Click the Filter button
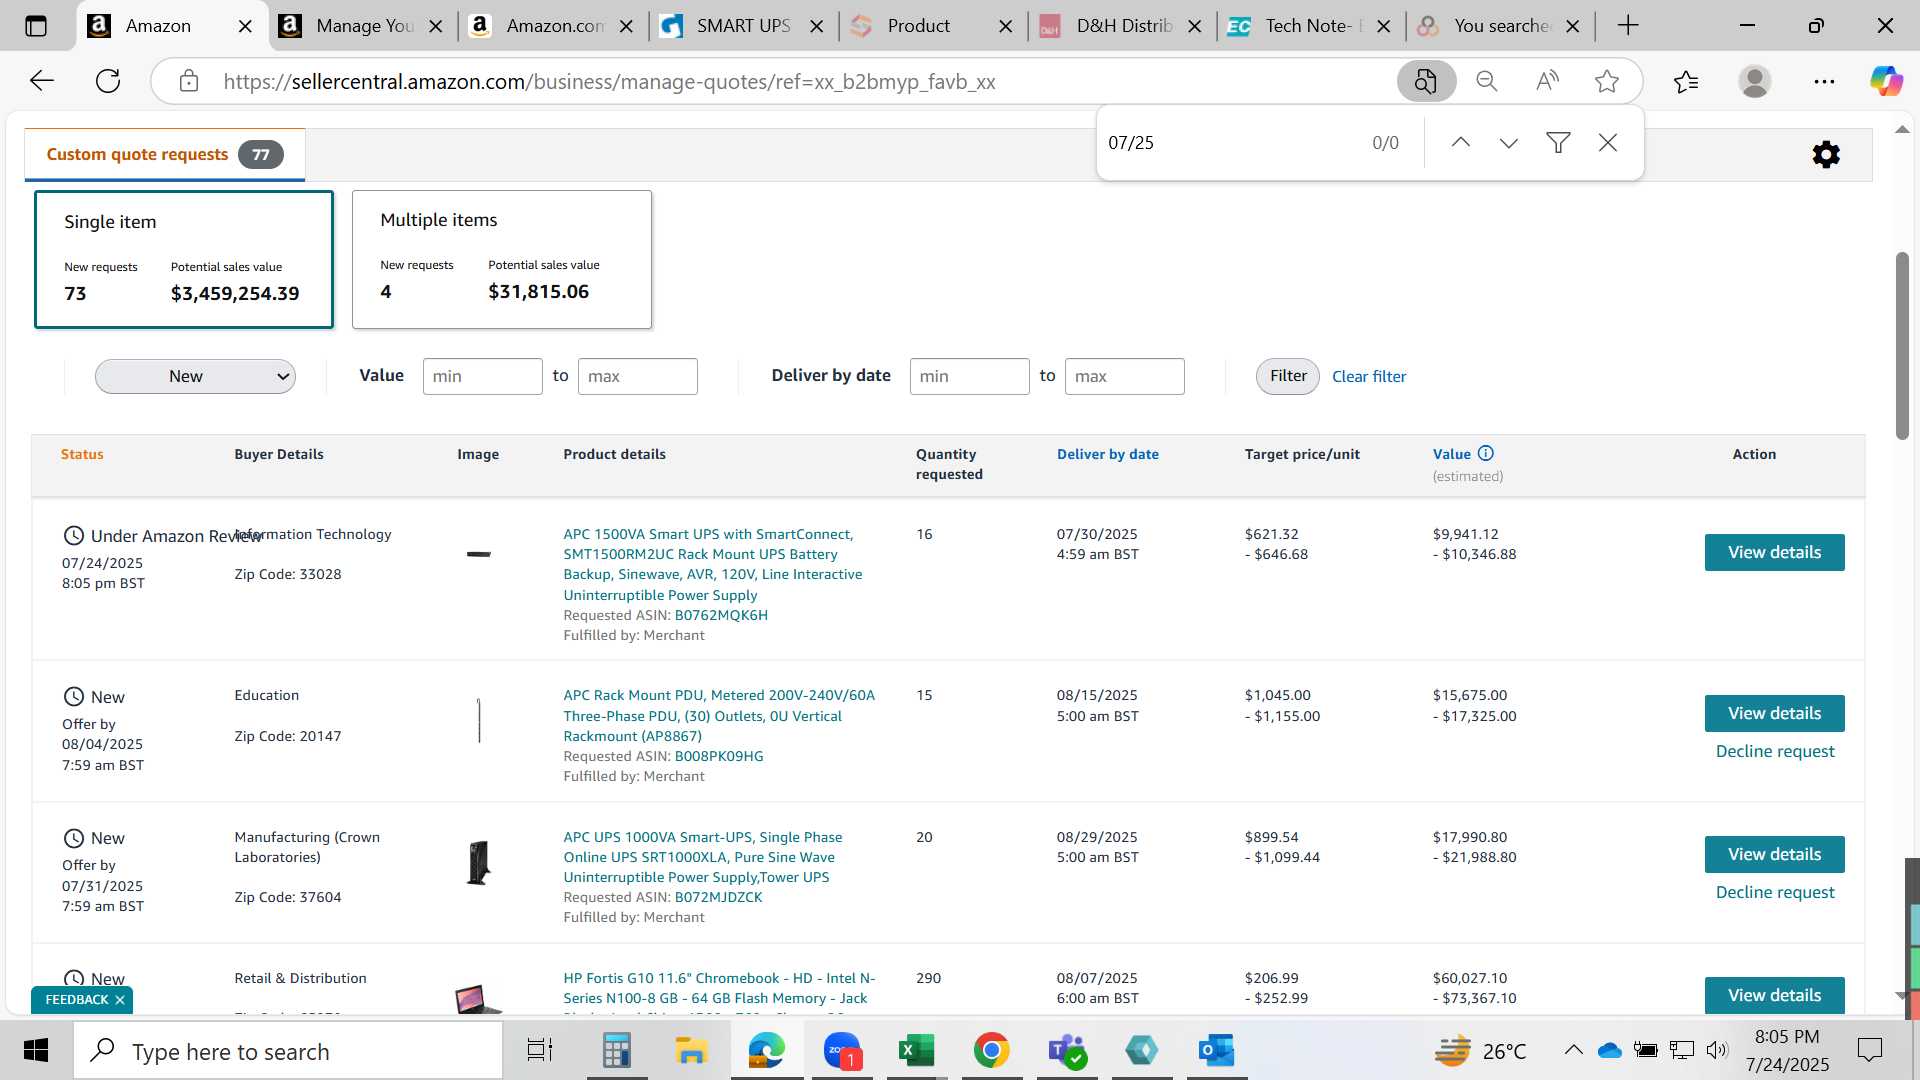 tap(1288, 376)
